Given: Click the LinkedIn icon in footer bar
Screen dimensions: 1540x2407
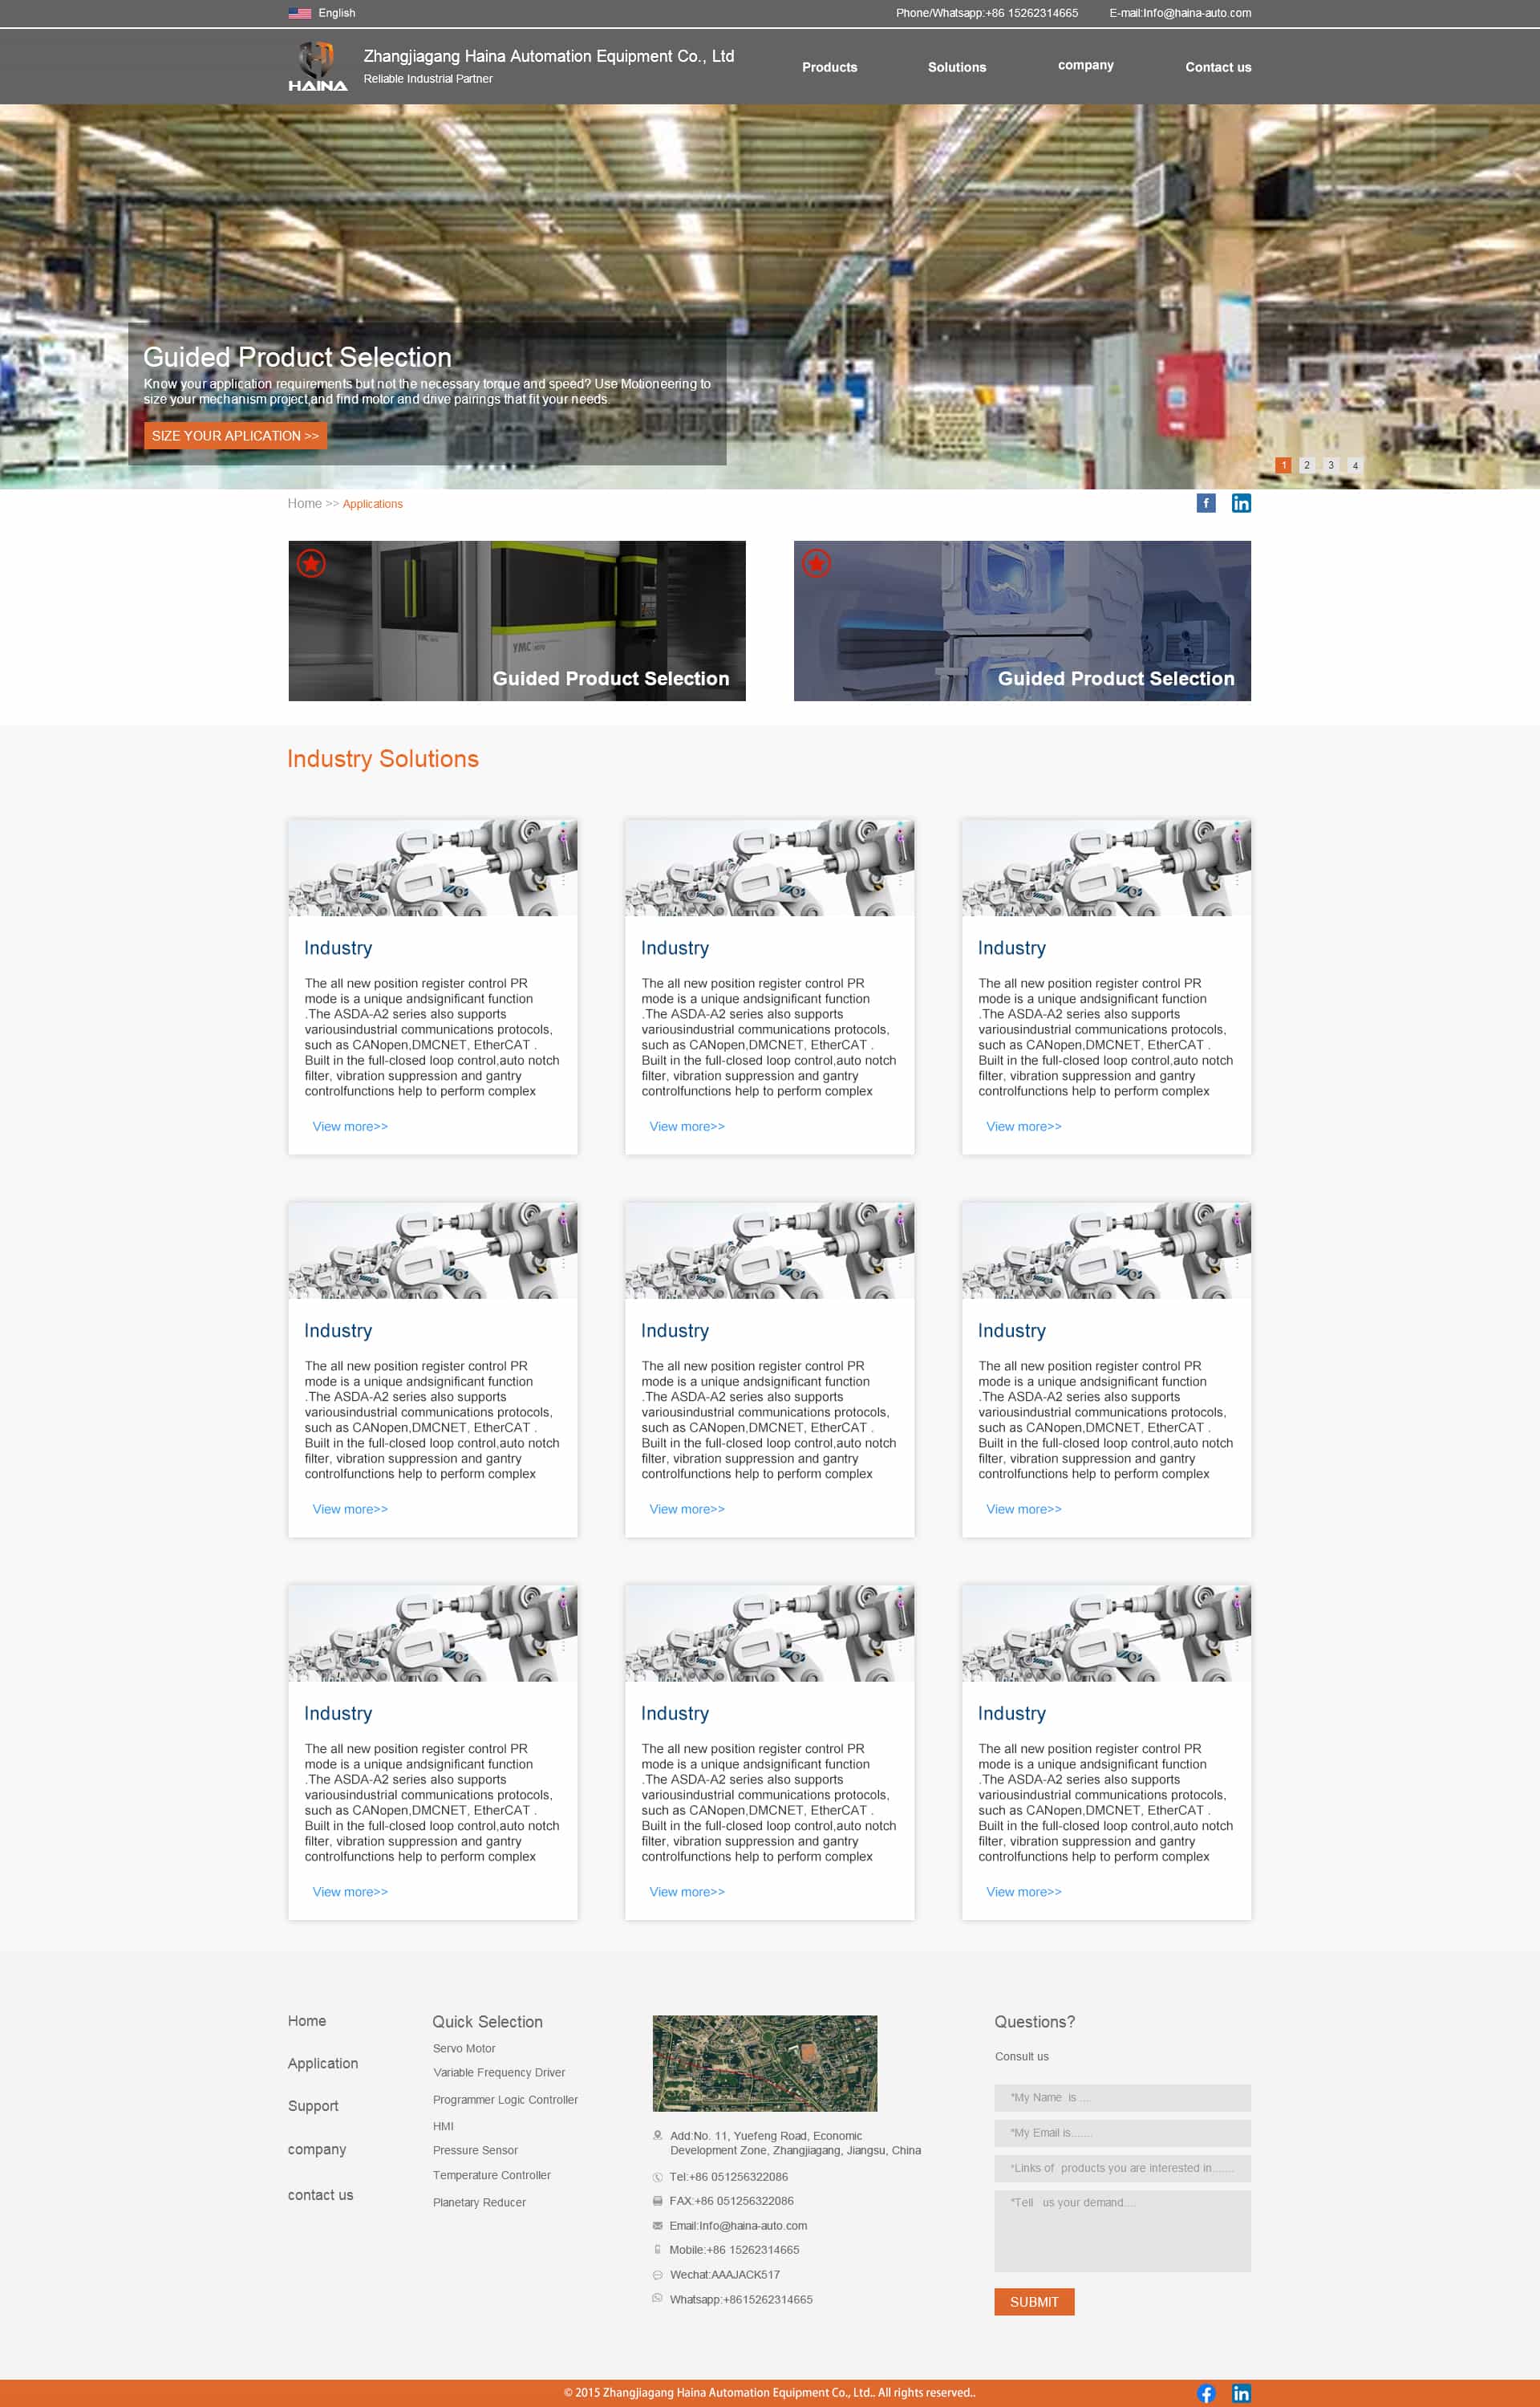Looking at the screenshot, I should pos(1240,2393).
